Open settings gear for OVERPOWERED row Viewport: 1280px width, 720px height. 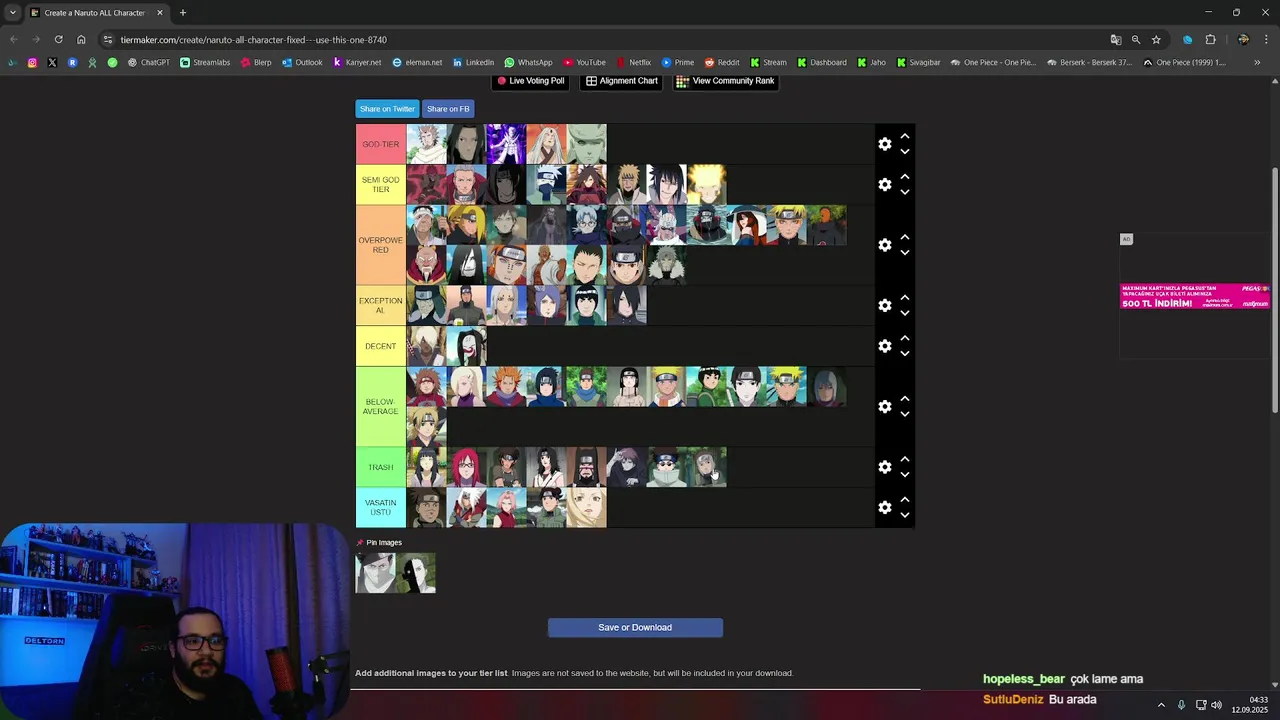coord(885,245)
